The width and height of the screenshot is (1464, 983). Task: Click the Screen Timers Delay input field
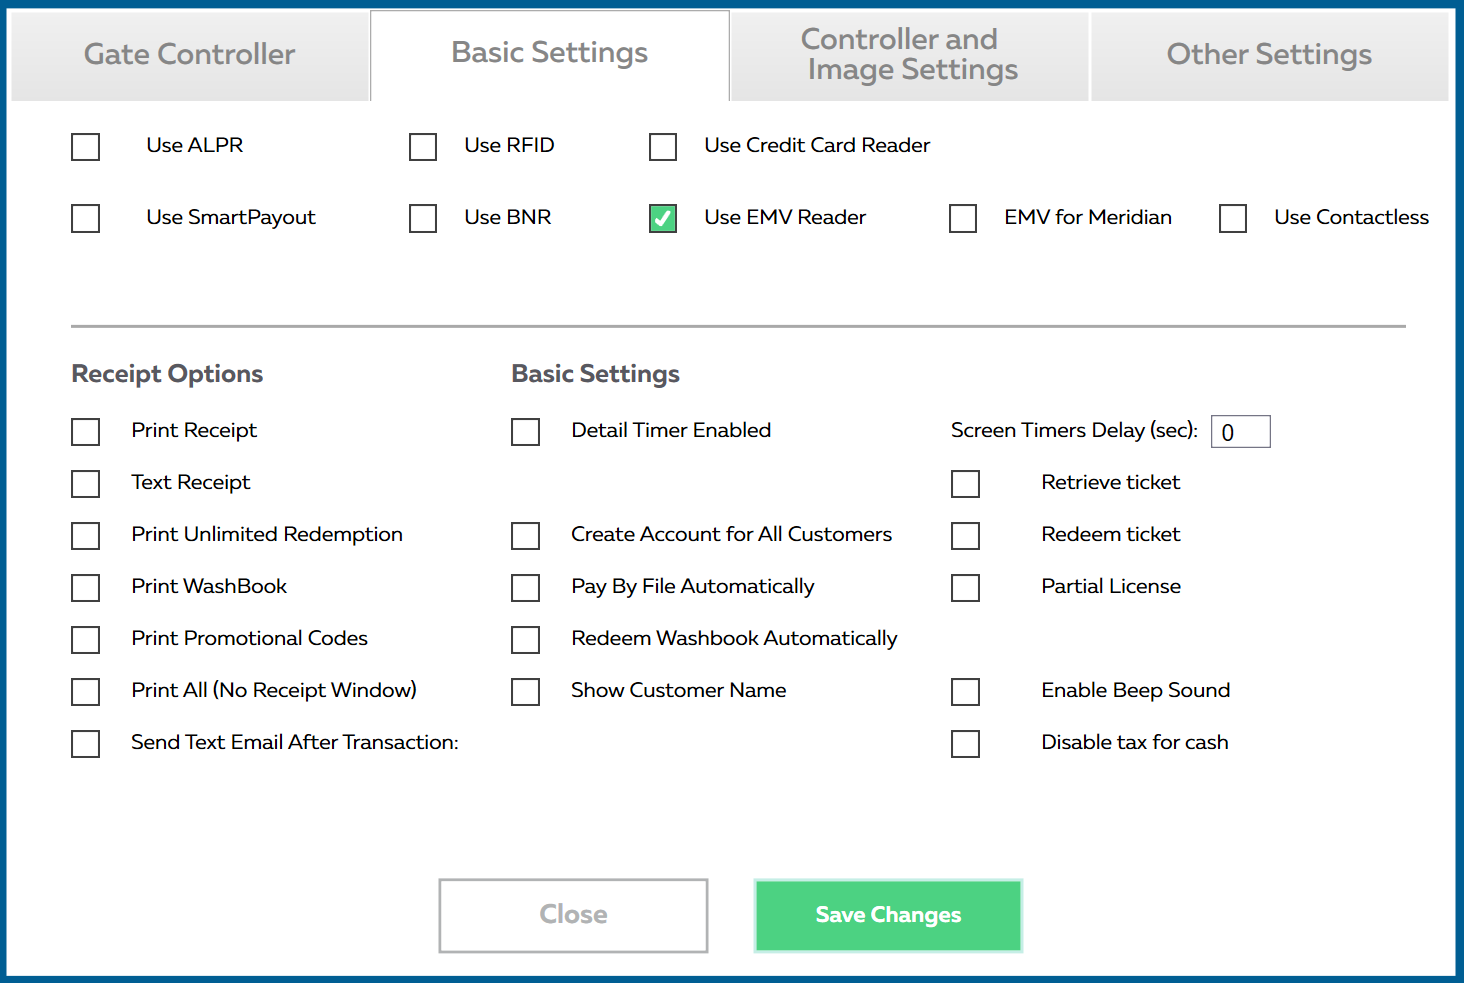pos(1240,431)
